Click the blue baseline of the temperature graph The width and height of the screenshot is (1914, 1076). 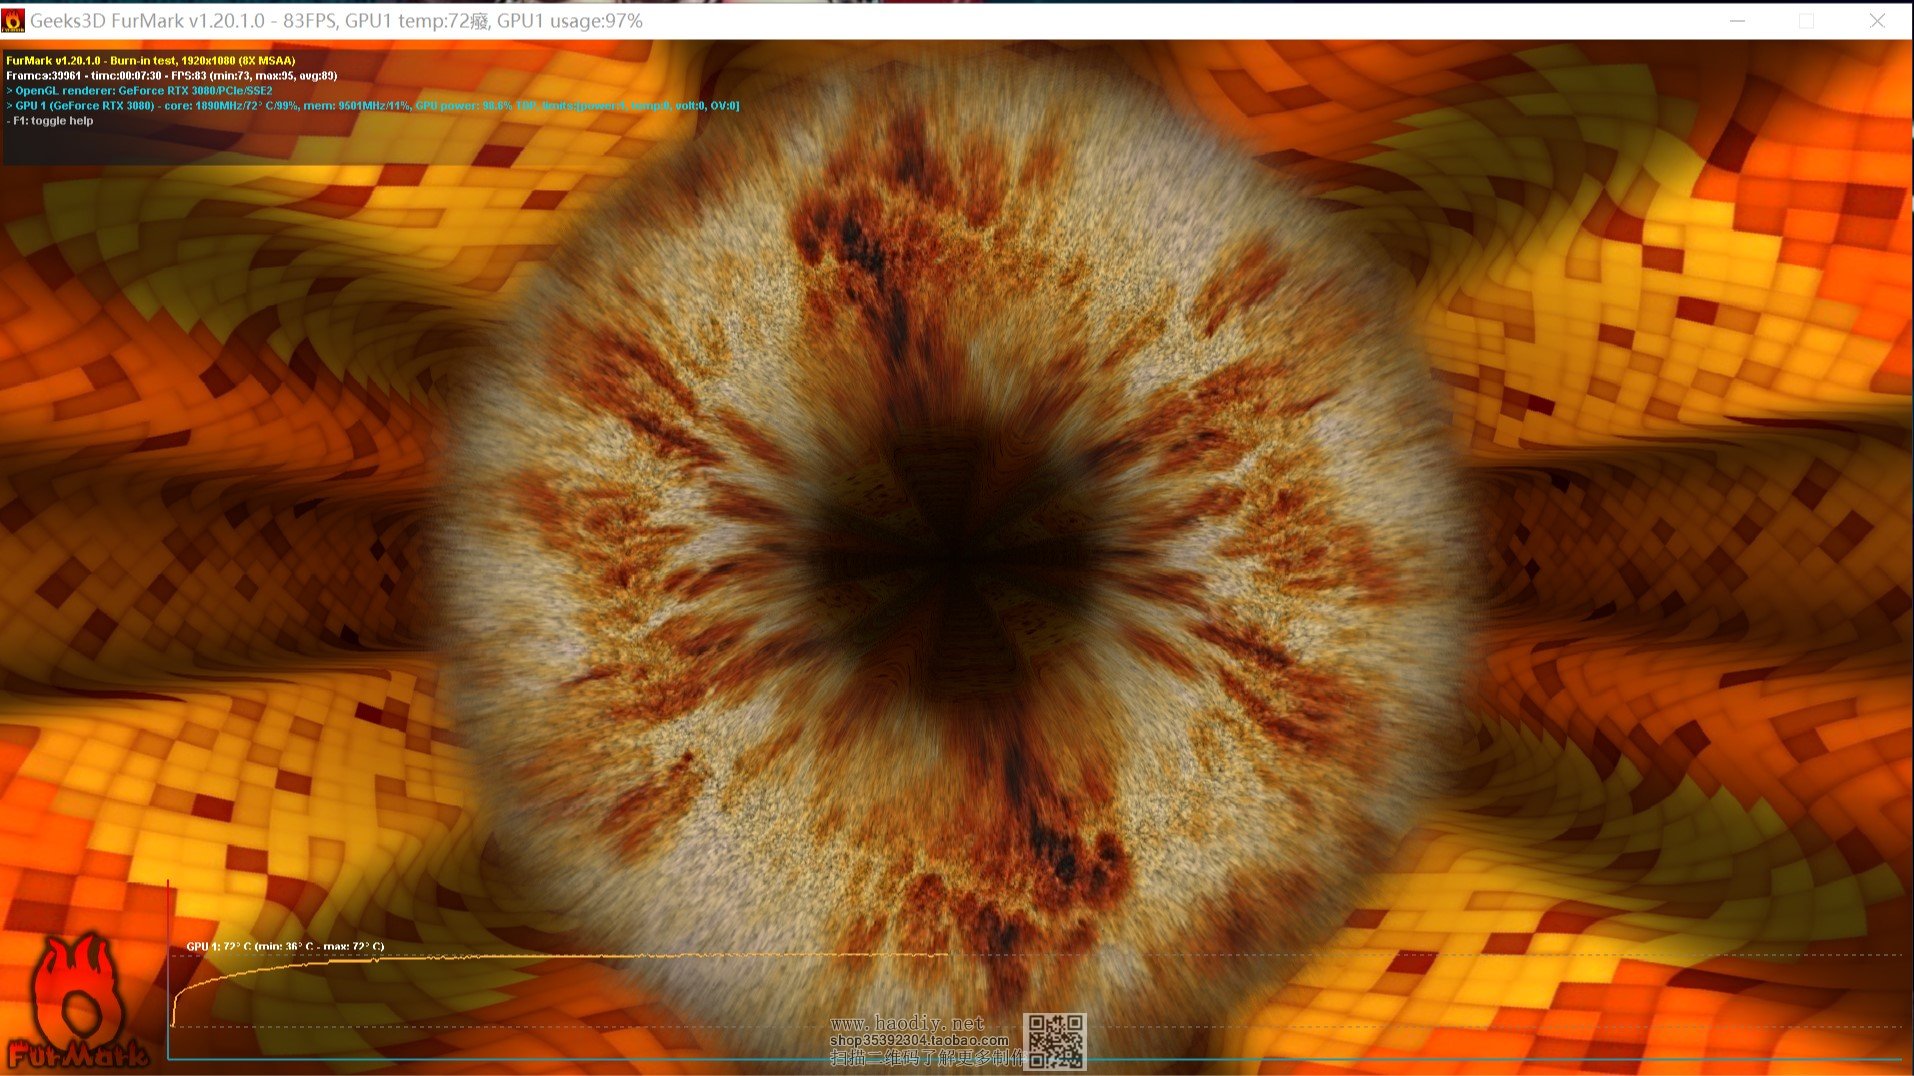coord(1000,1059)
